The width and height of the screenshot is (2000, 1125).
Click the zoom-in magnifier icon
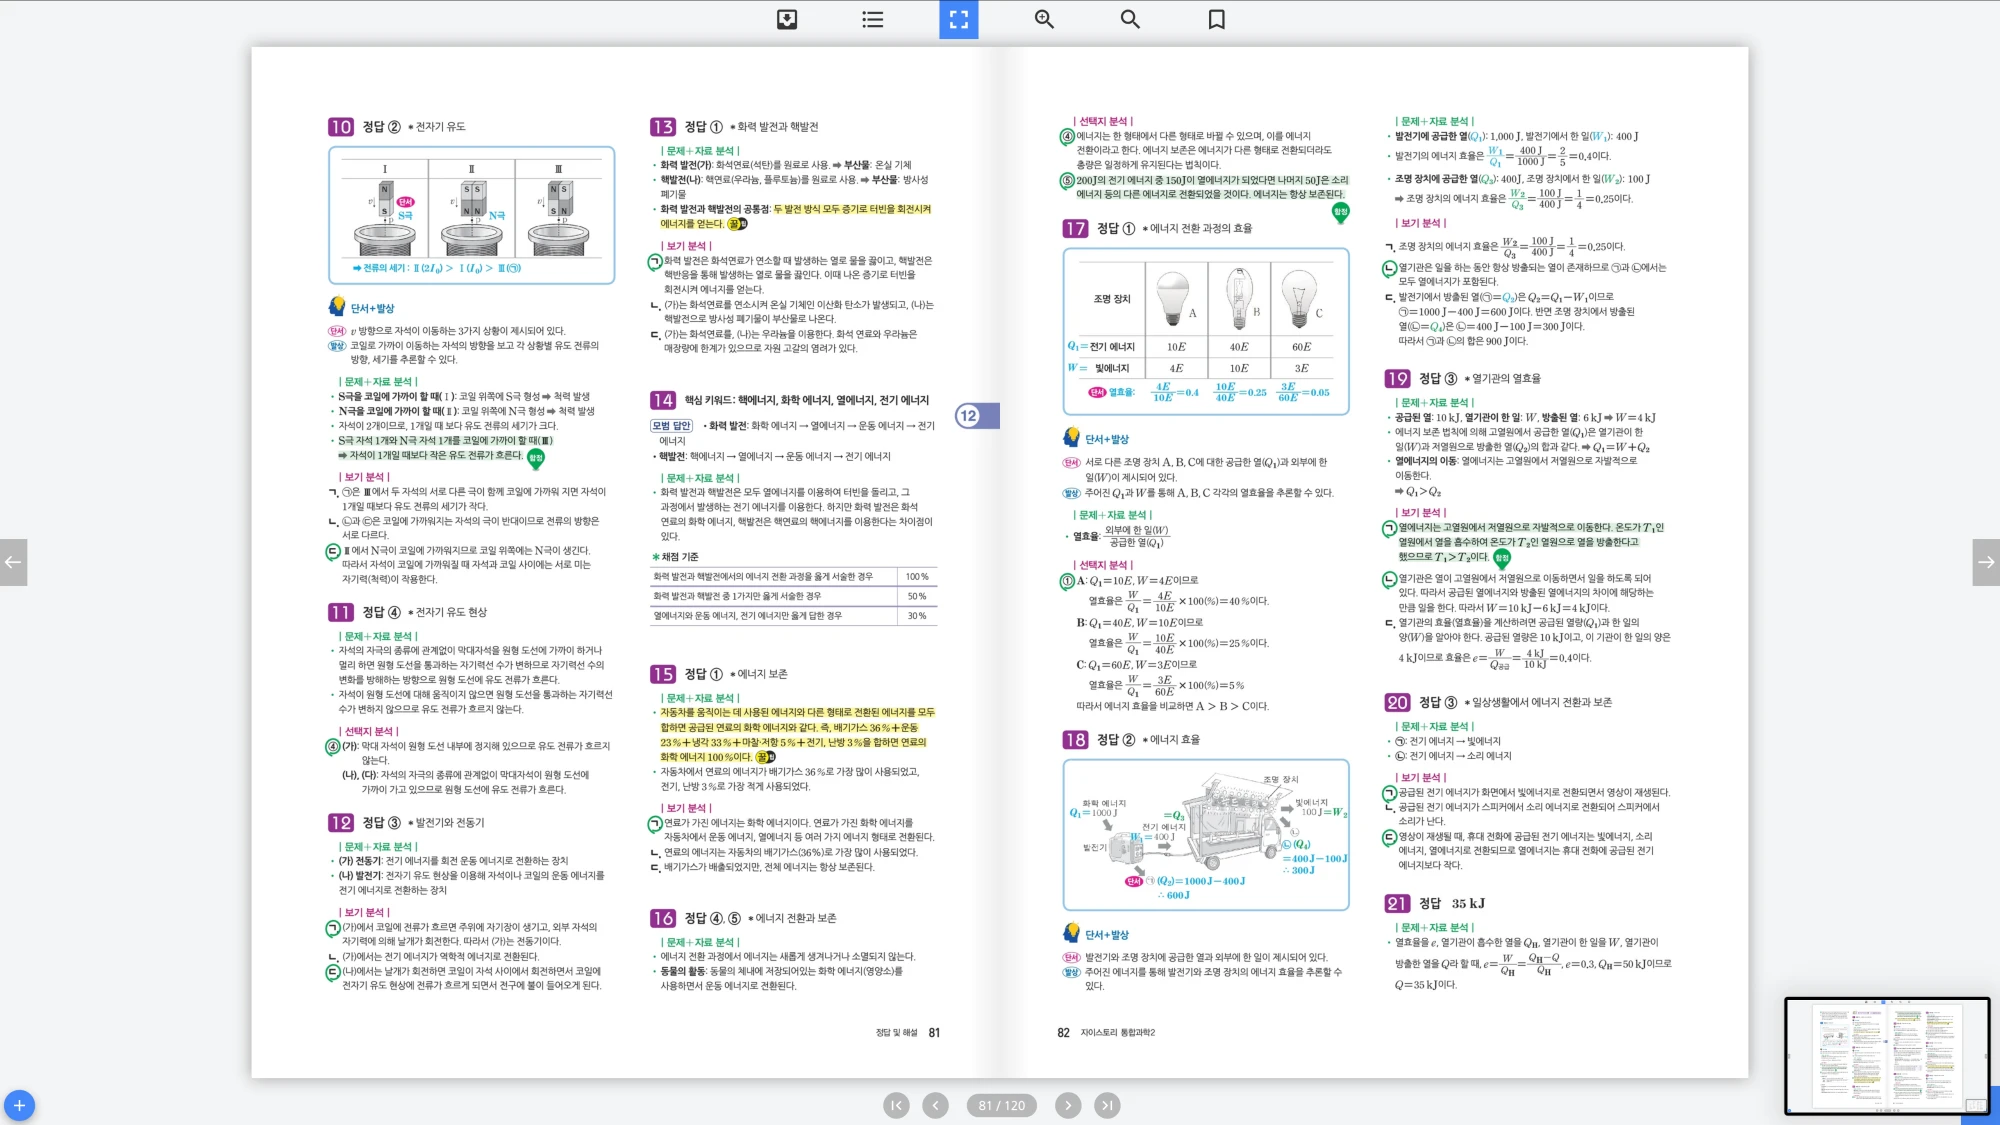[1044, 19]
